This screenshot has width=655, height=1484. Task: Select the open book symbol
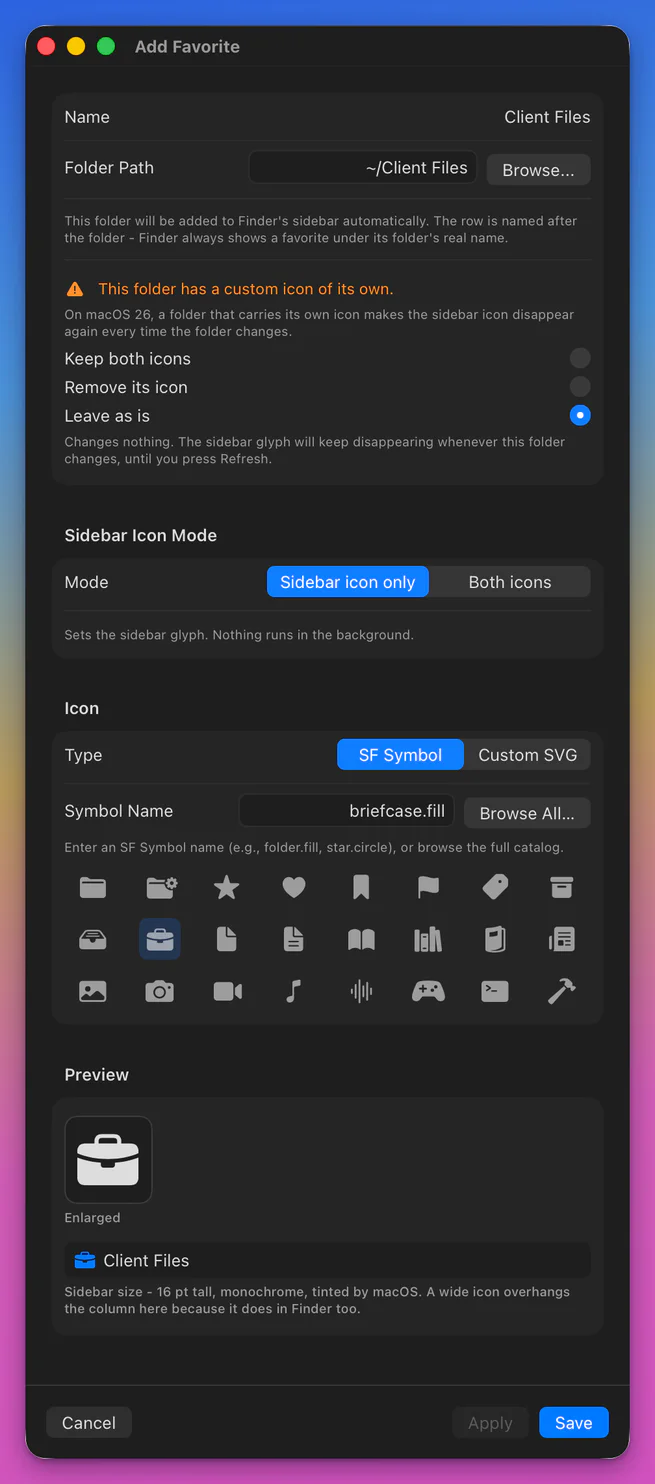(x=361, y=939)
